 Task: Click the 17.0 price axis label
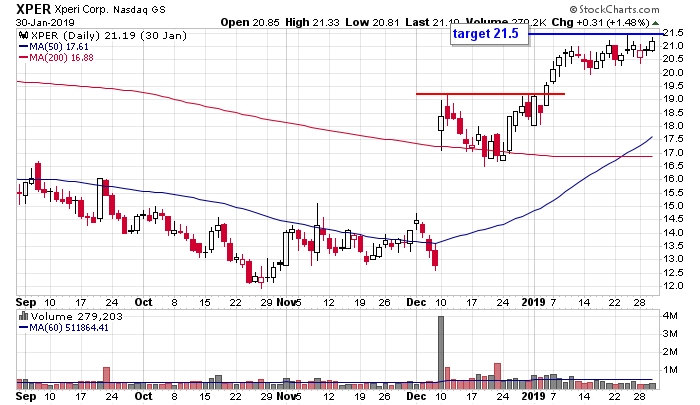672,152
